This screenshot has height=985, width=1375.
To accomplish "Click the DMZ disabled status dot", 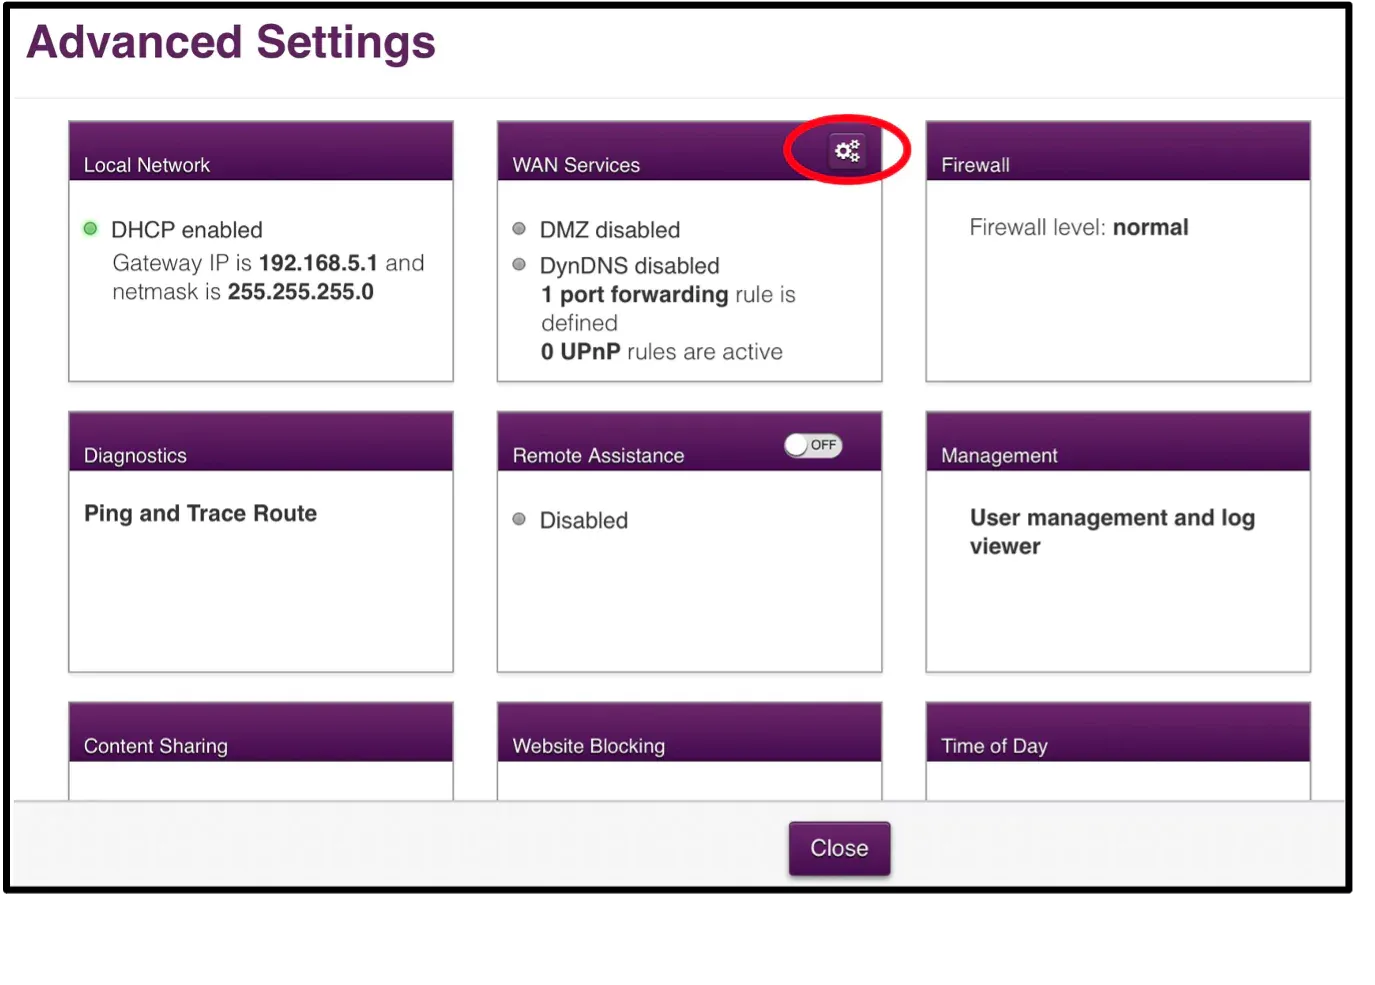I will pos(519,229).
